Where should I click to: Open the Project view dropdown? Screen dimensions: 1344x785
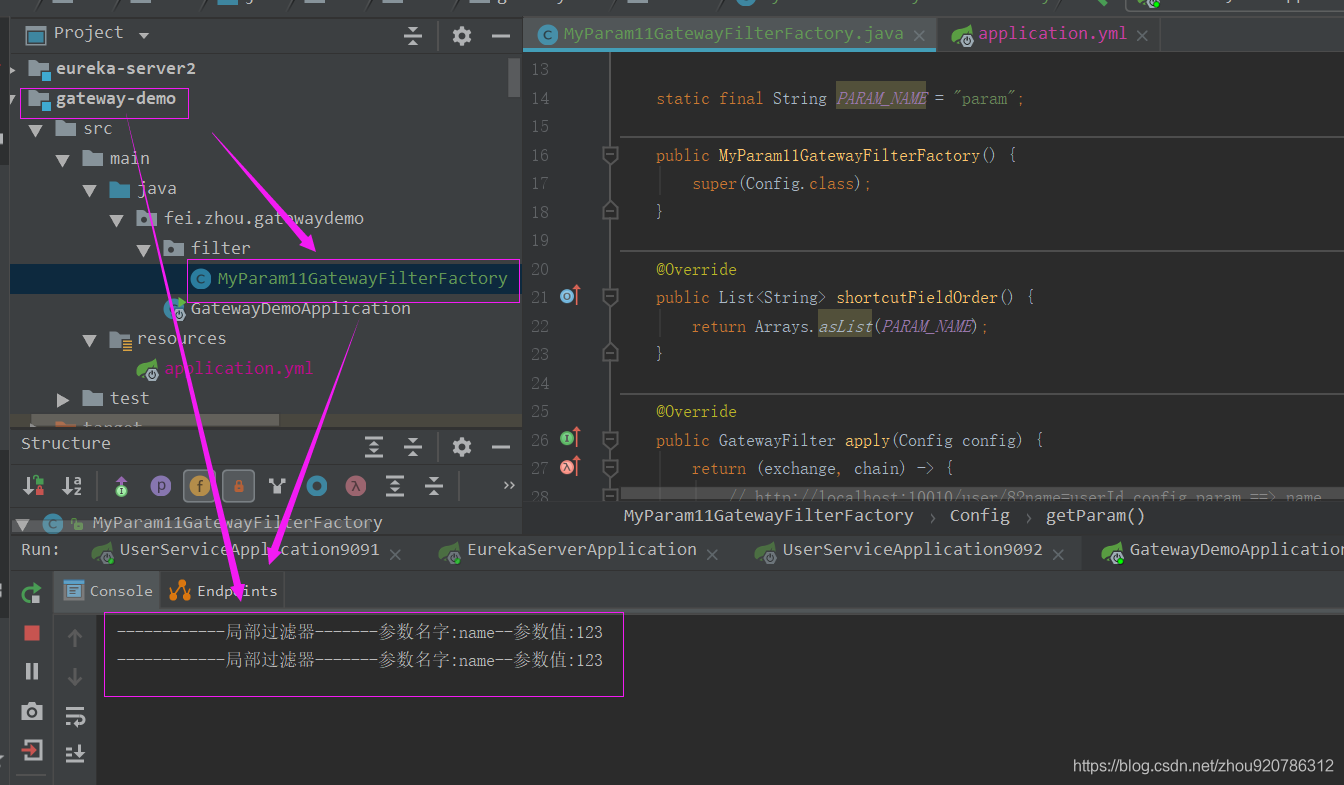click(144, 36)
